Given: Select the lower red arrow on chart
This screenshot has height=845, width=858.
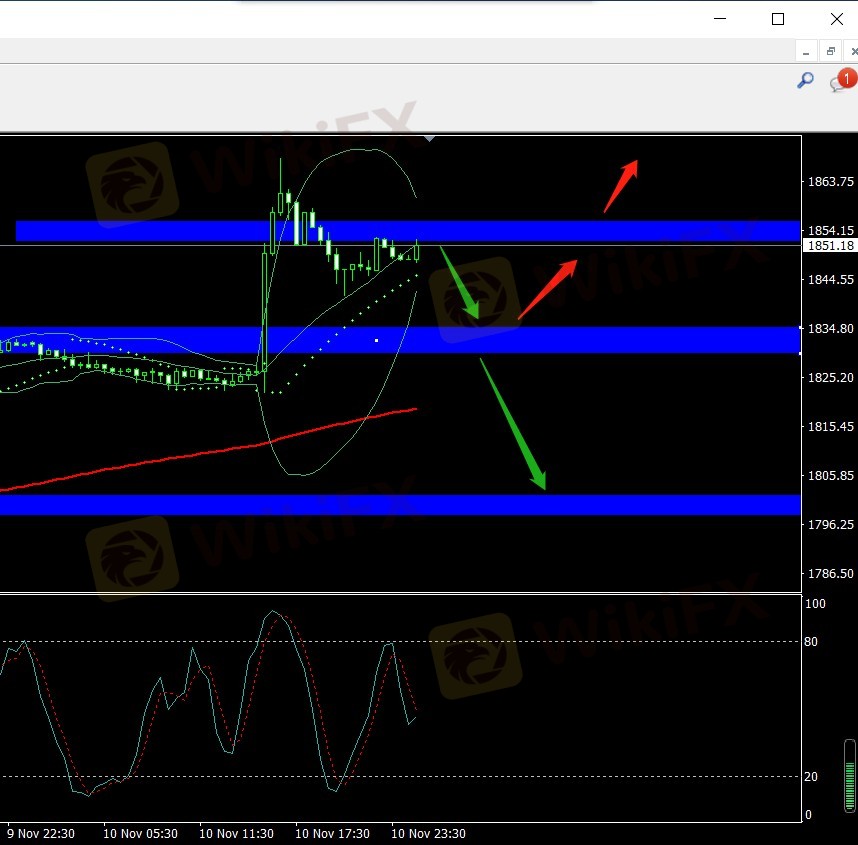Looking at the screenshot, I should (548, 289).
